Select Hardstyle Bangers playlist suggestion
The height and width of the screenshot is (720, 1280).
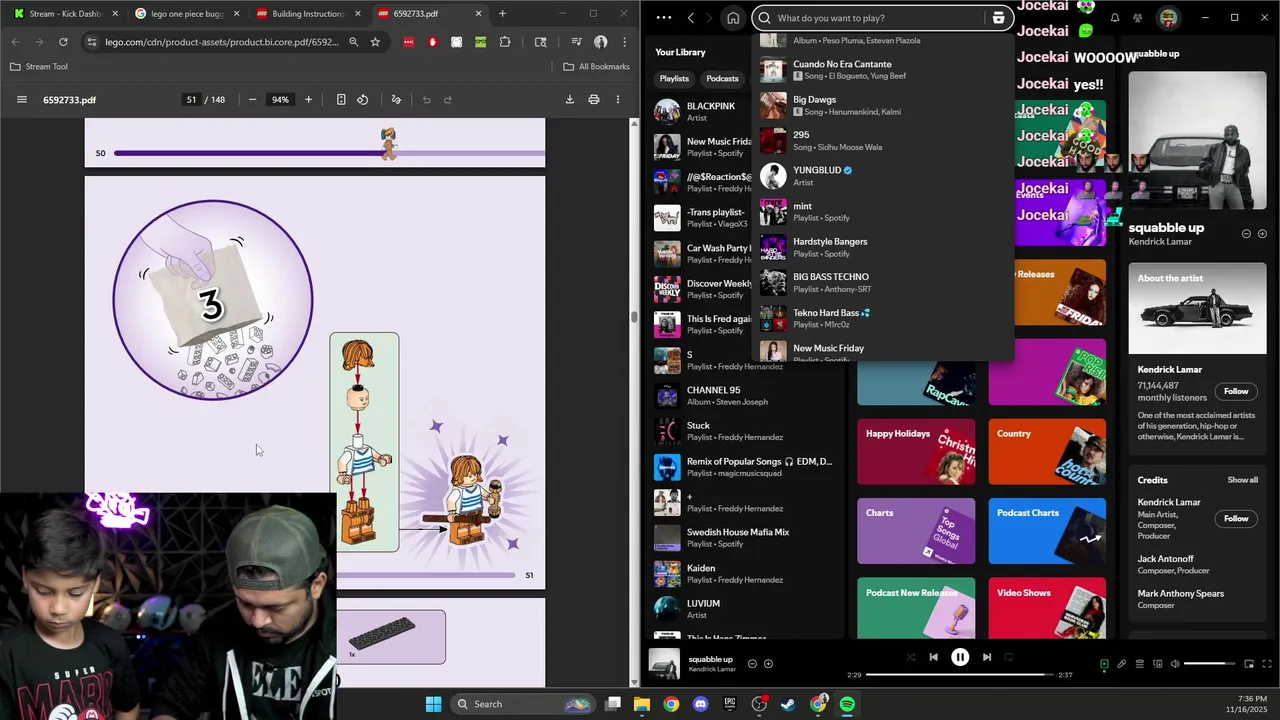pos(882,247)
